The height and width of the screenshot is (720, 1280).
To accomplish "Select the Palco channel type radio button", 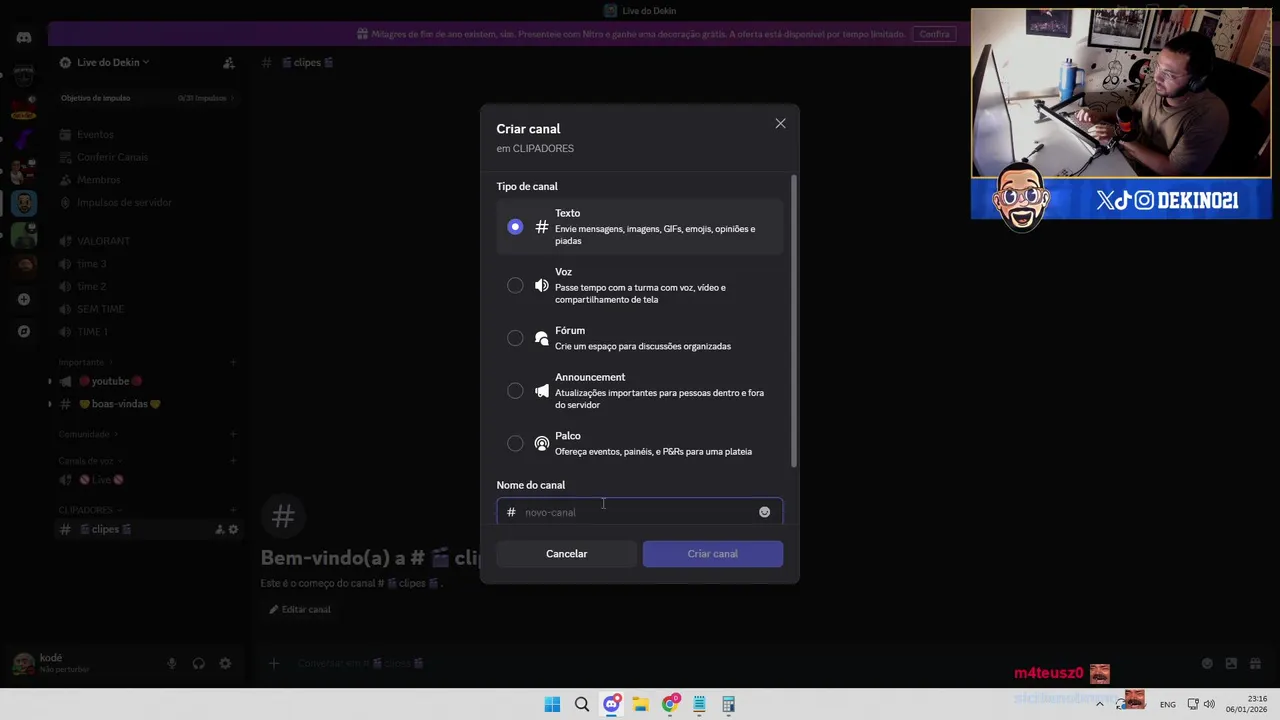I will point(515,443).
